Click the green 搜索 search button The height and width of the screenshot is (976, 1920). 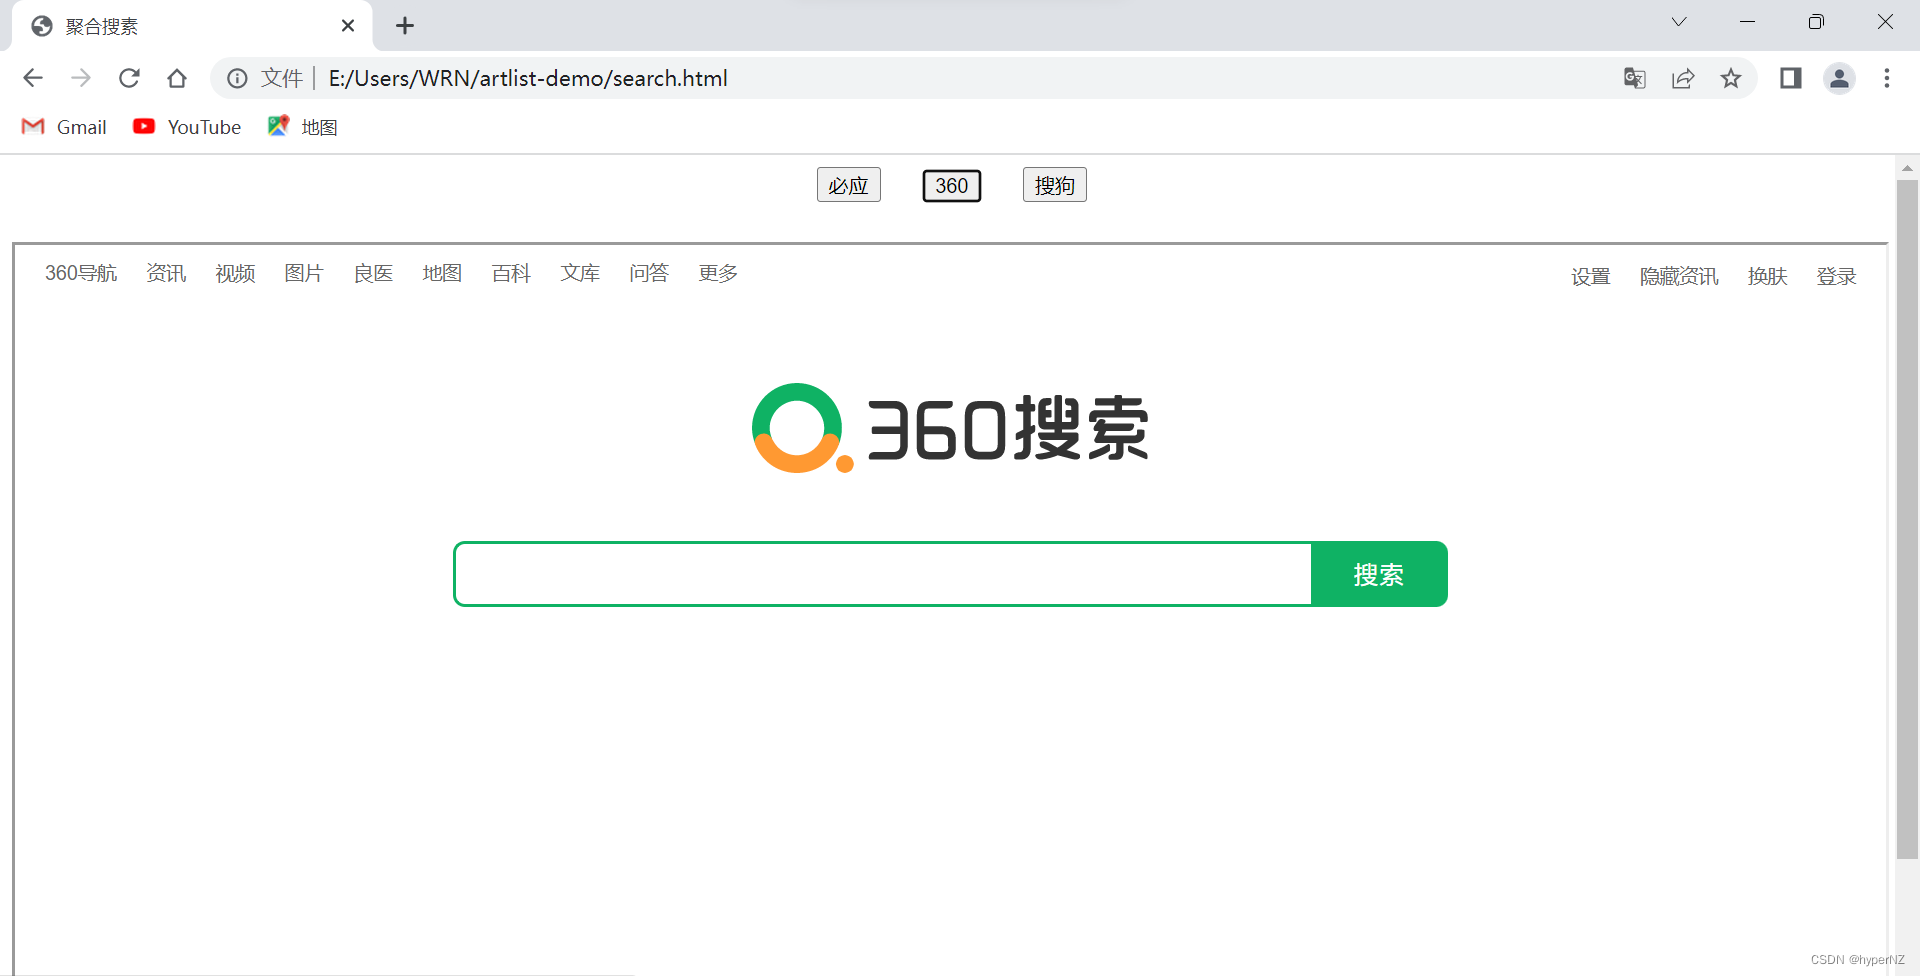1379,574
